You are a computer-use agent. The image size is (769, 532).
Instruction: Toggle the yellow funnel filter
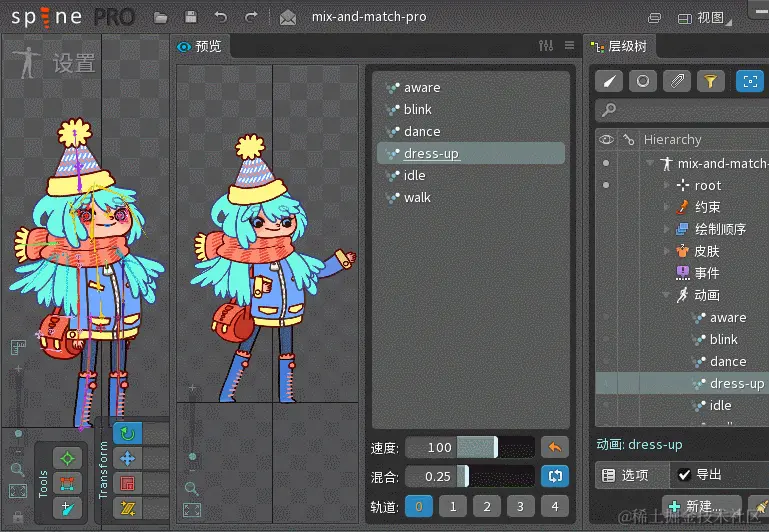(x=711, y=81)
